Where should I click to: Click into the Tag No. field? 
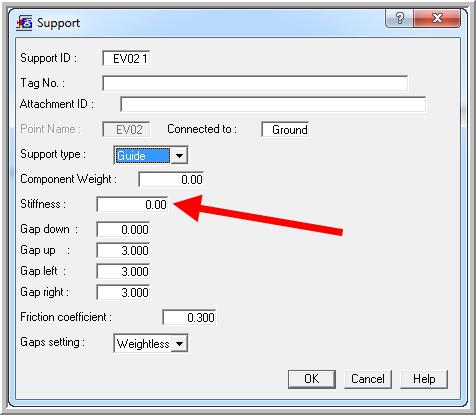255,83
